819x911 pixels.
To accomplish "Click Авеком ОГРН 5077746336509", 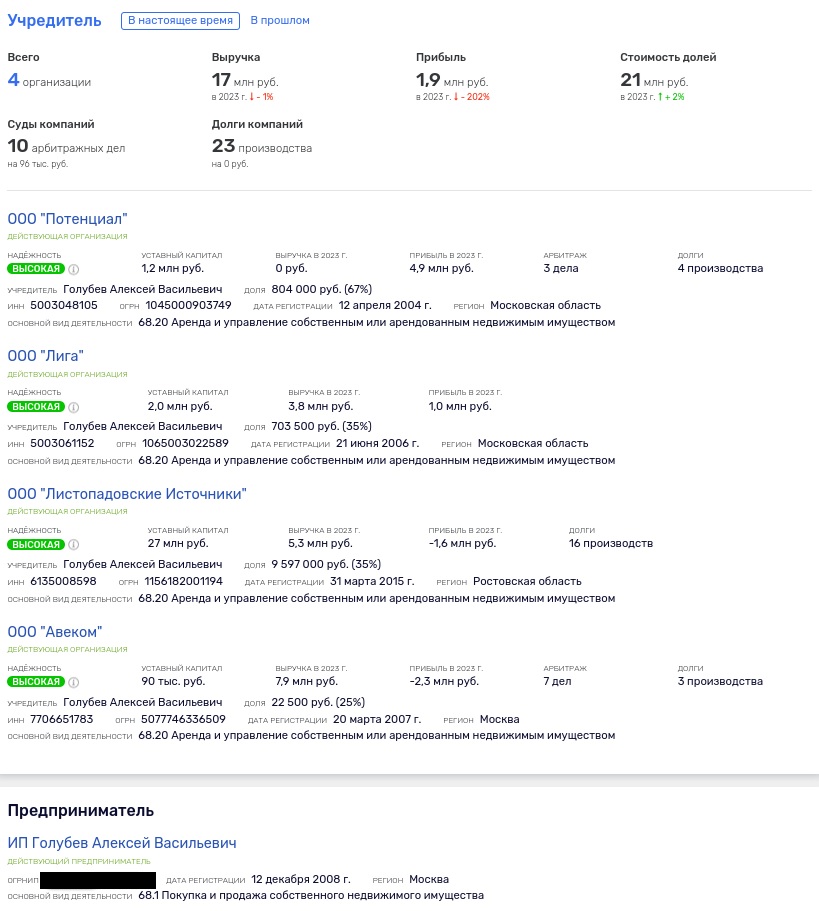I will click(x=183, y=719).
